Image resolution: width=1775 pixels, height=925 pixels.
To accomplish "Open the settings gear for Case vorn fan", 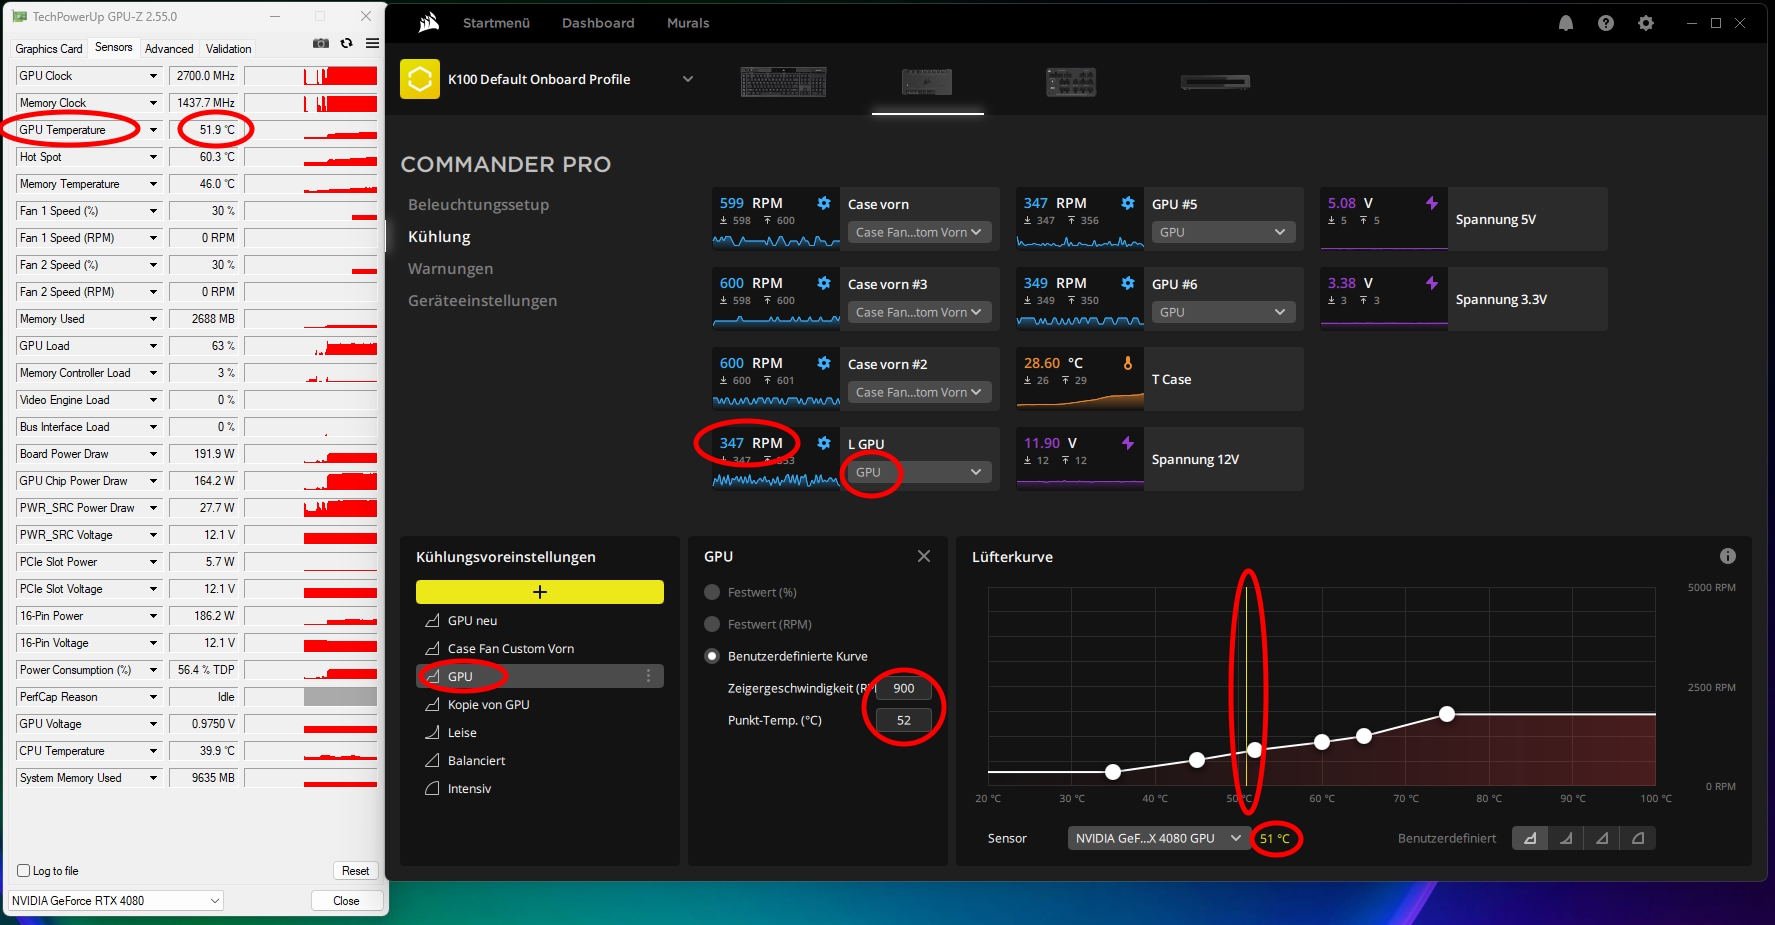I will click(824, 203).
